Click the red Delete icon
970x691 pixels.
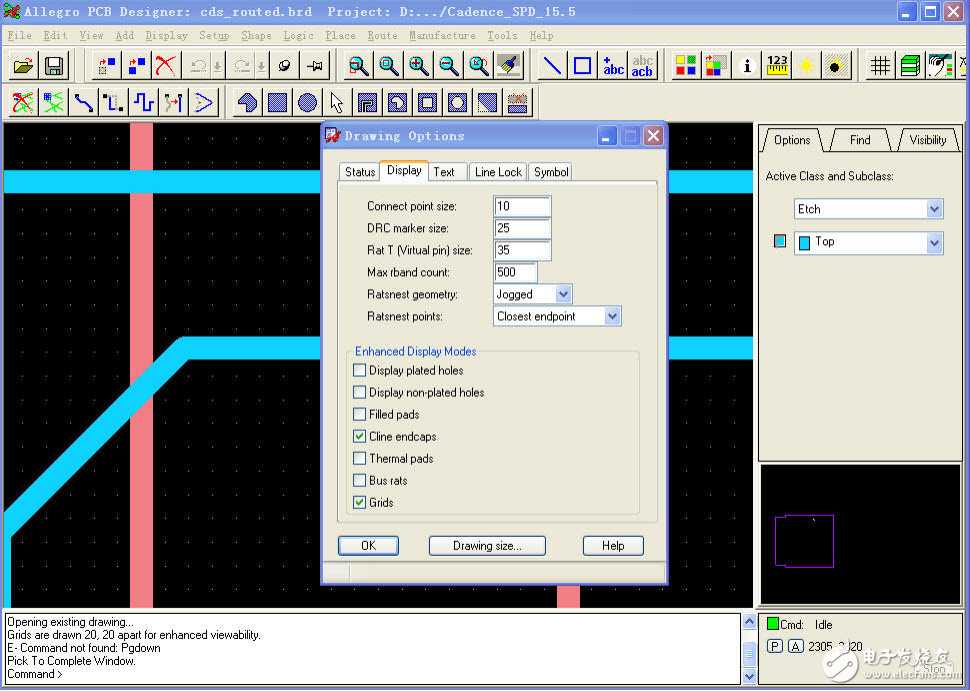(166, 66)
